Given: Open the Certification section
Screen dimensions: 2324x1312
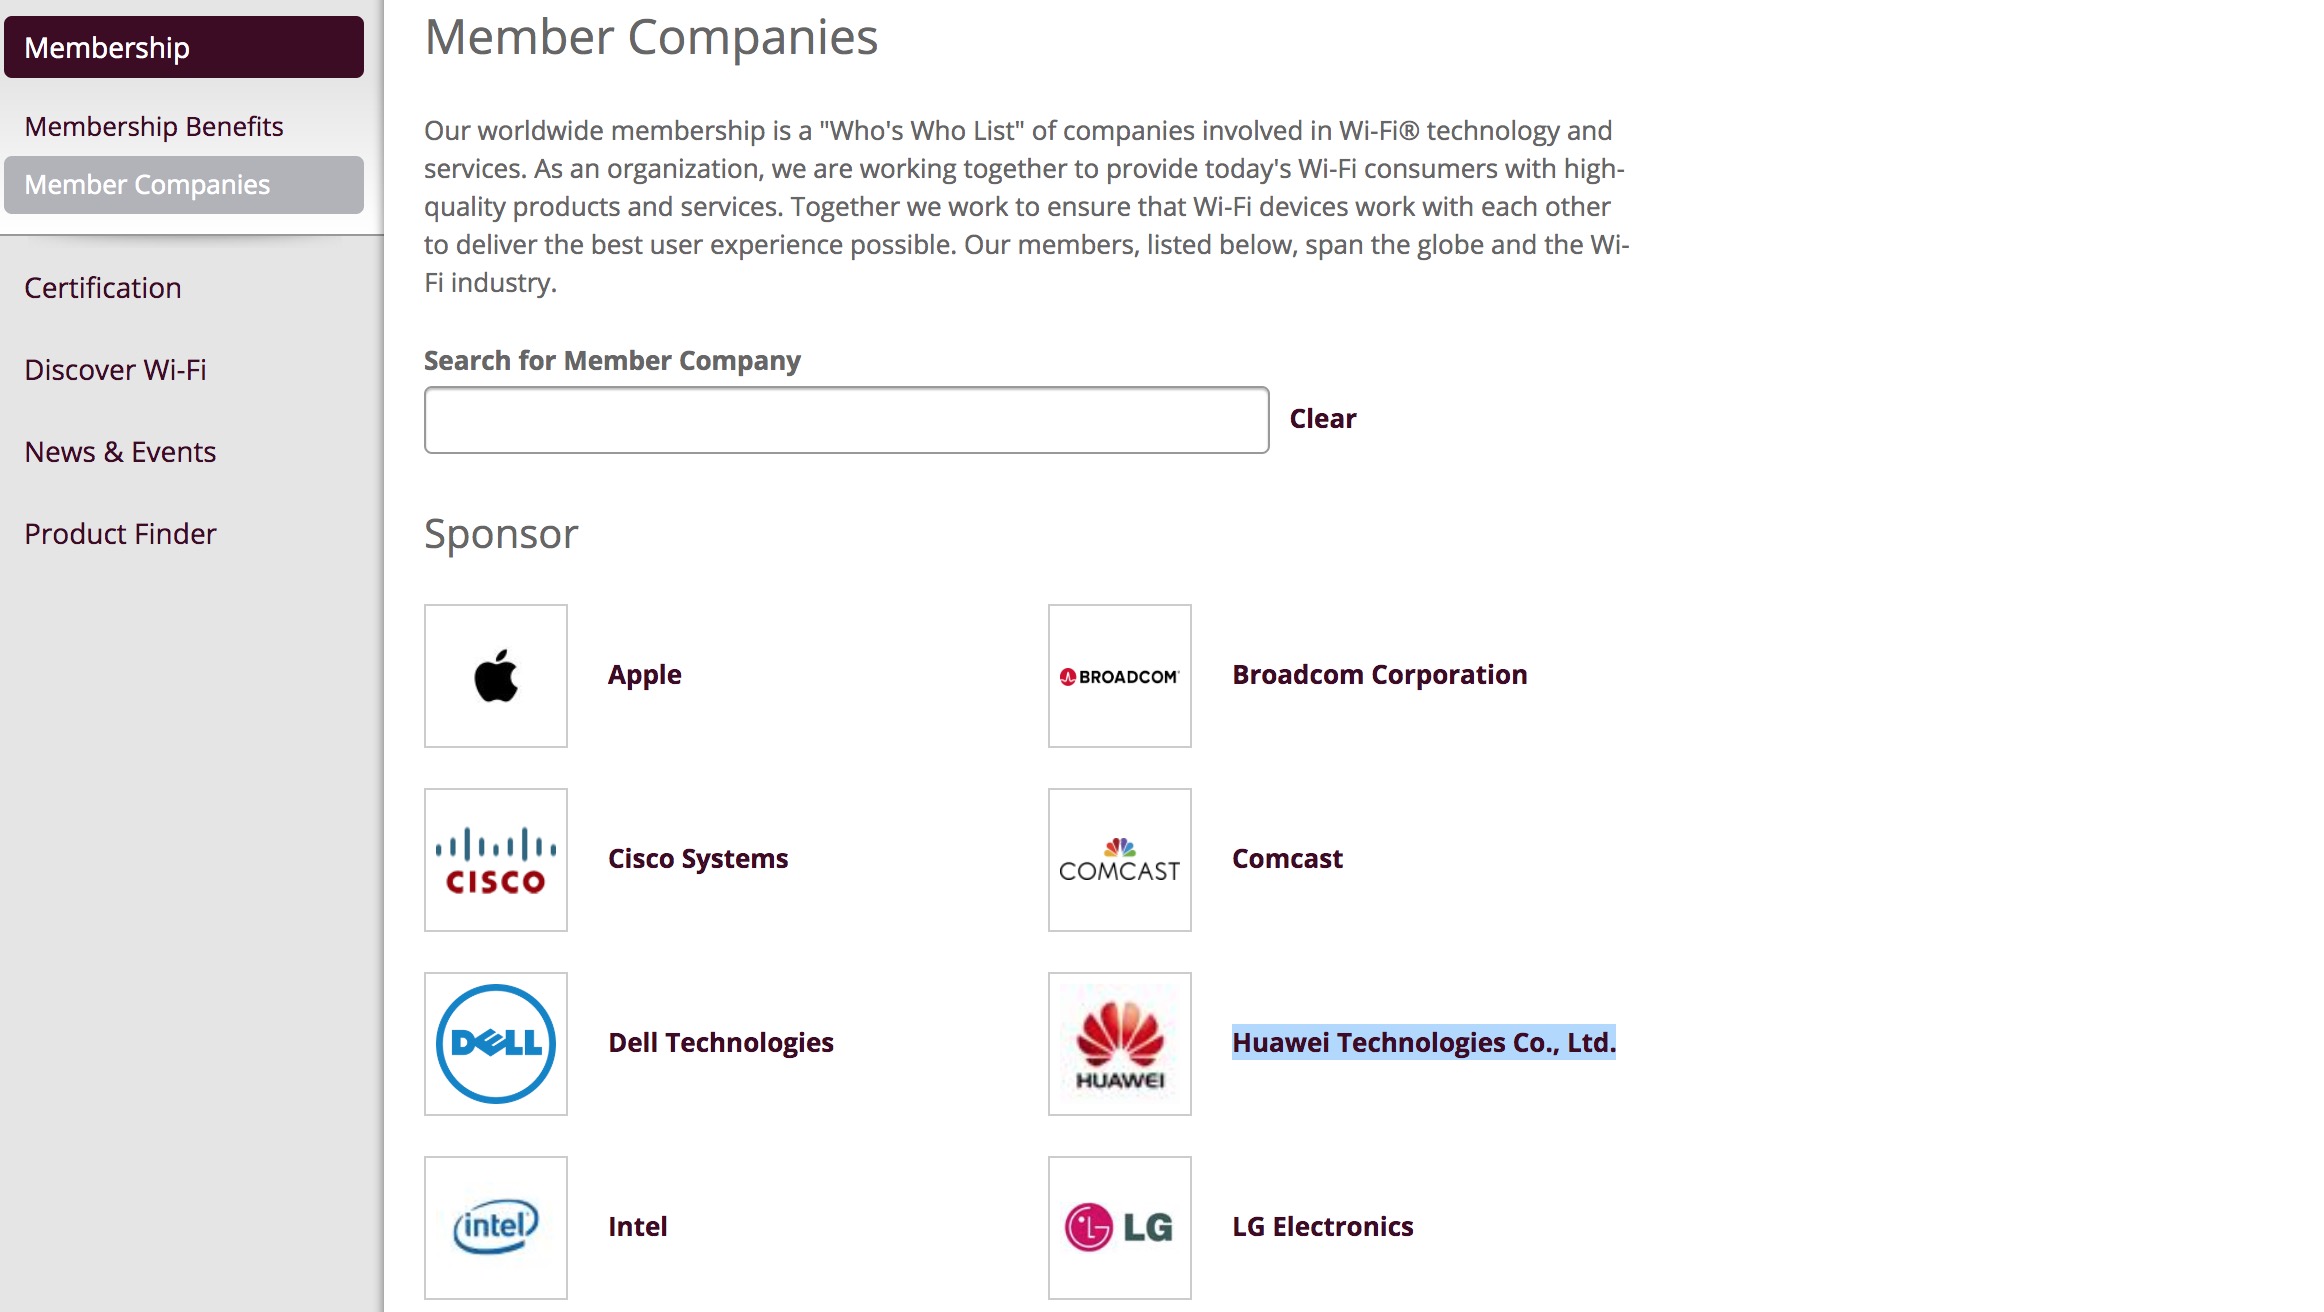Looking at the screenshot, I should (103, 288).
